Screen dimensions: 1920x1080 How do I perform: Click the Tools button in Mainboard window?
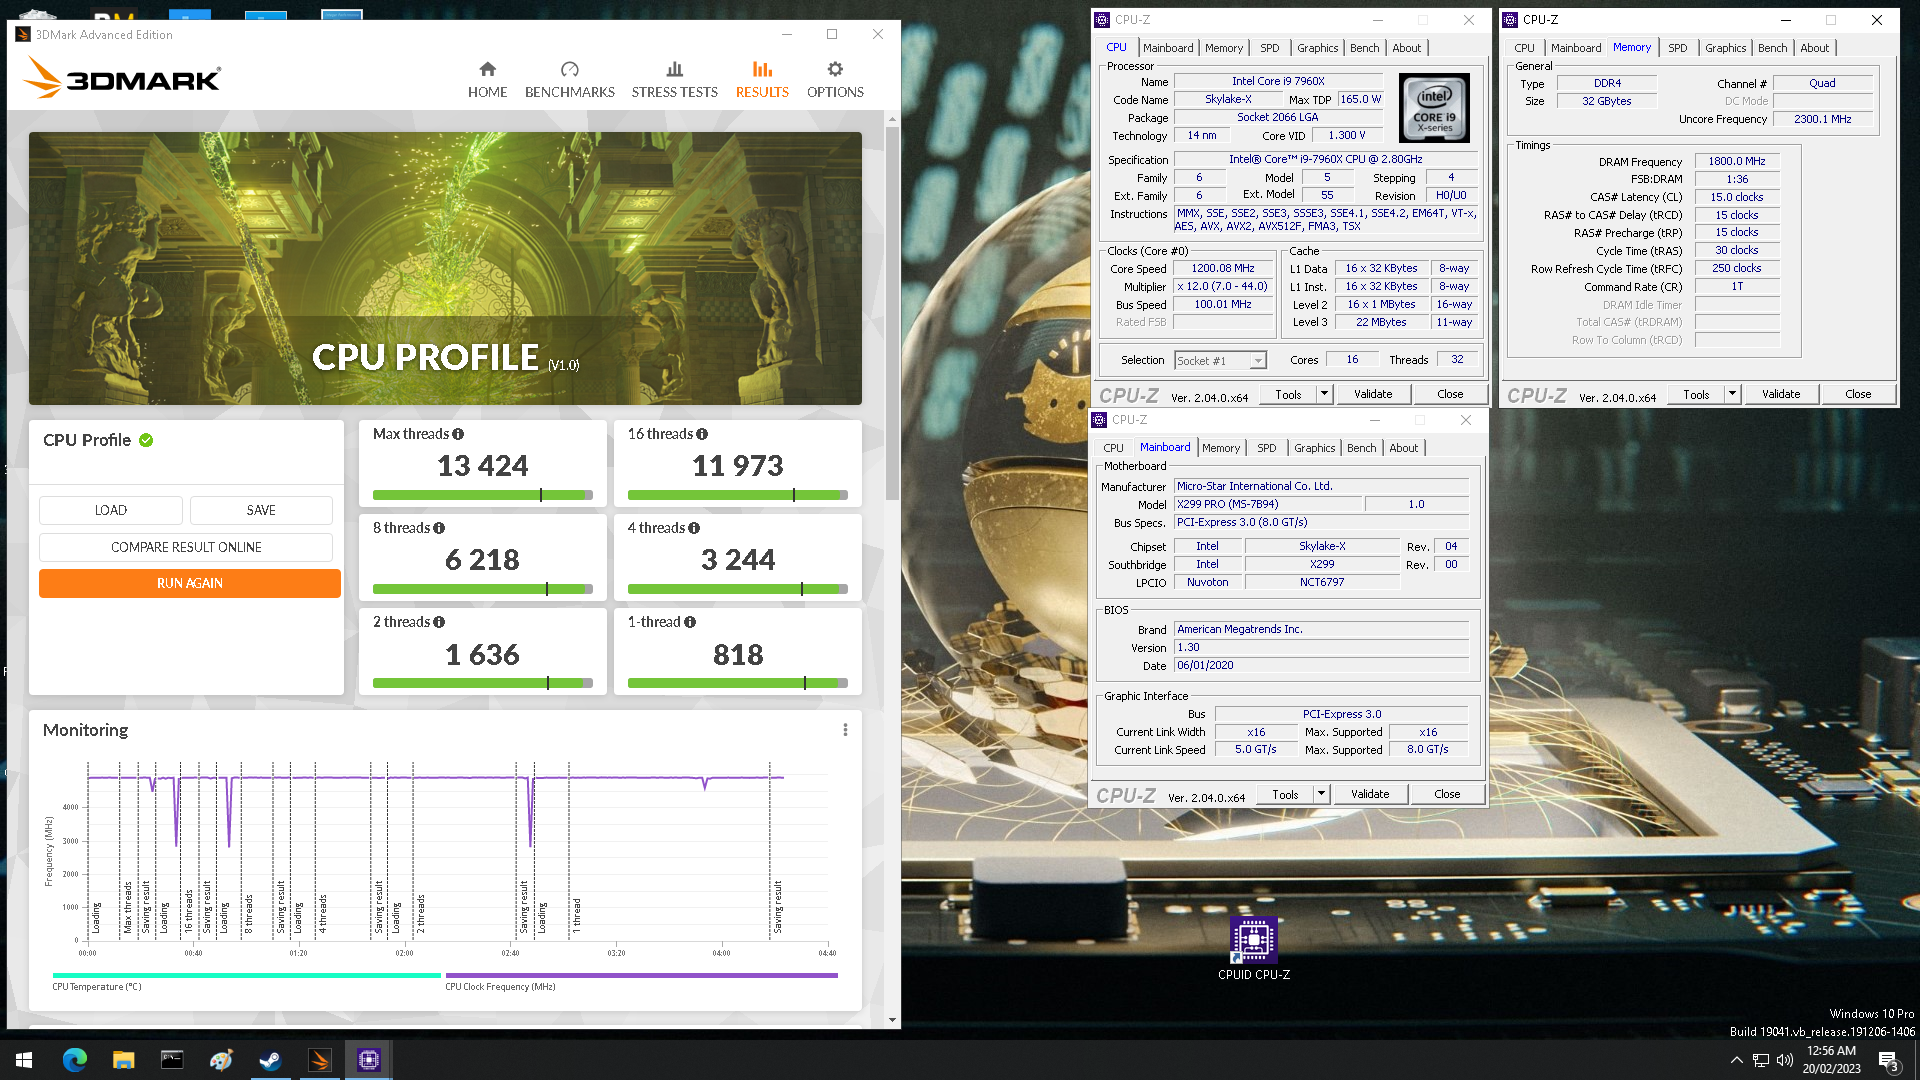1285,794
